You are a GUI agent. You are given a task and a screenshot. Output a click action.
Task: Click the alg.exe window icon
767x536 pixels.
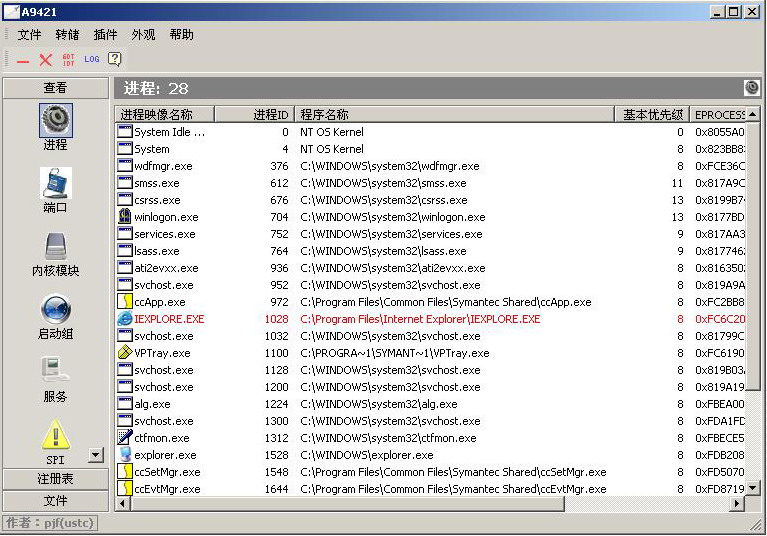125,404
